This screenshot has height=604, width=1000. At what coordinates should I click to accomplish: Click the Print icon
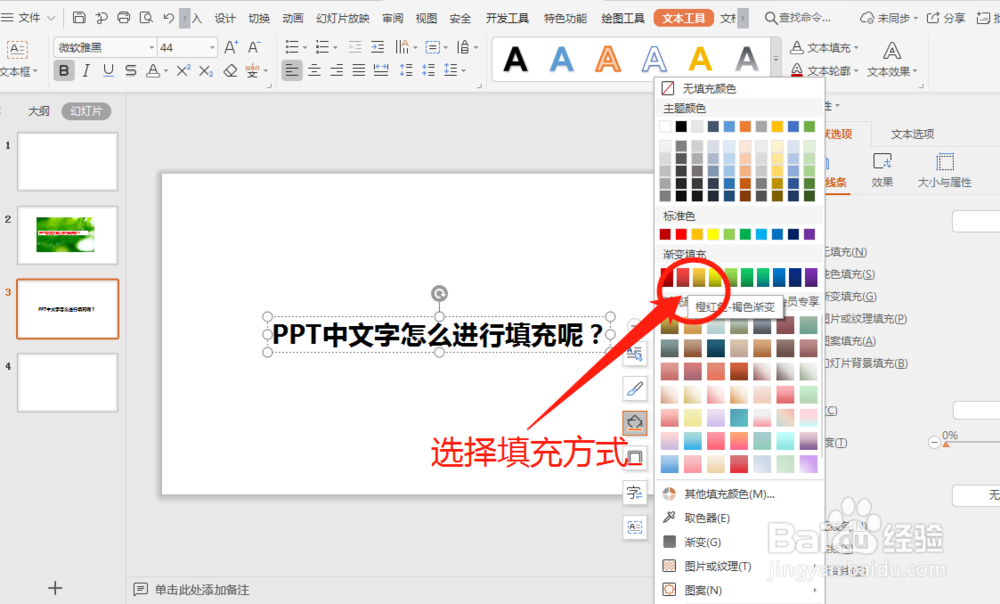point(124,18)
